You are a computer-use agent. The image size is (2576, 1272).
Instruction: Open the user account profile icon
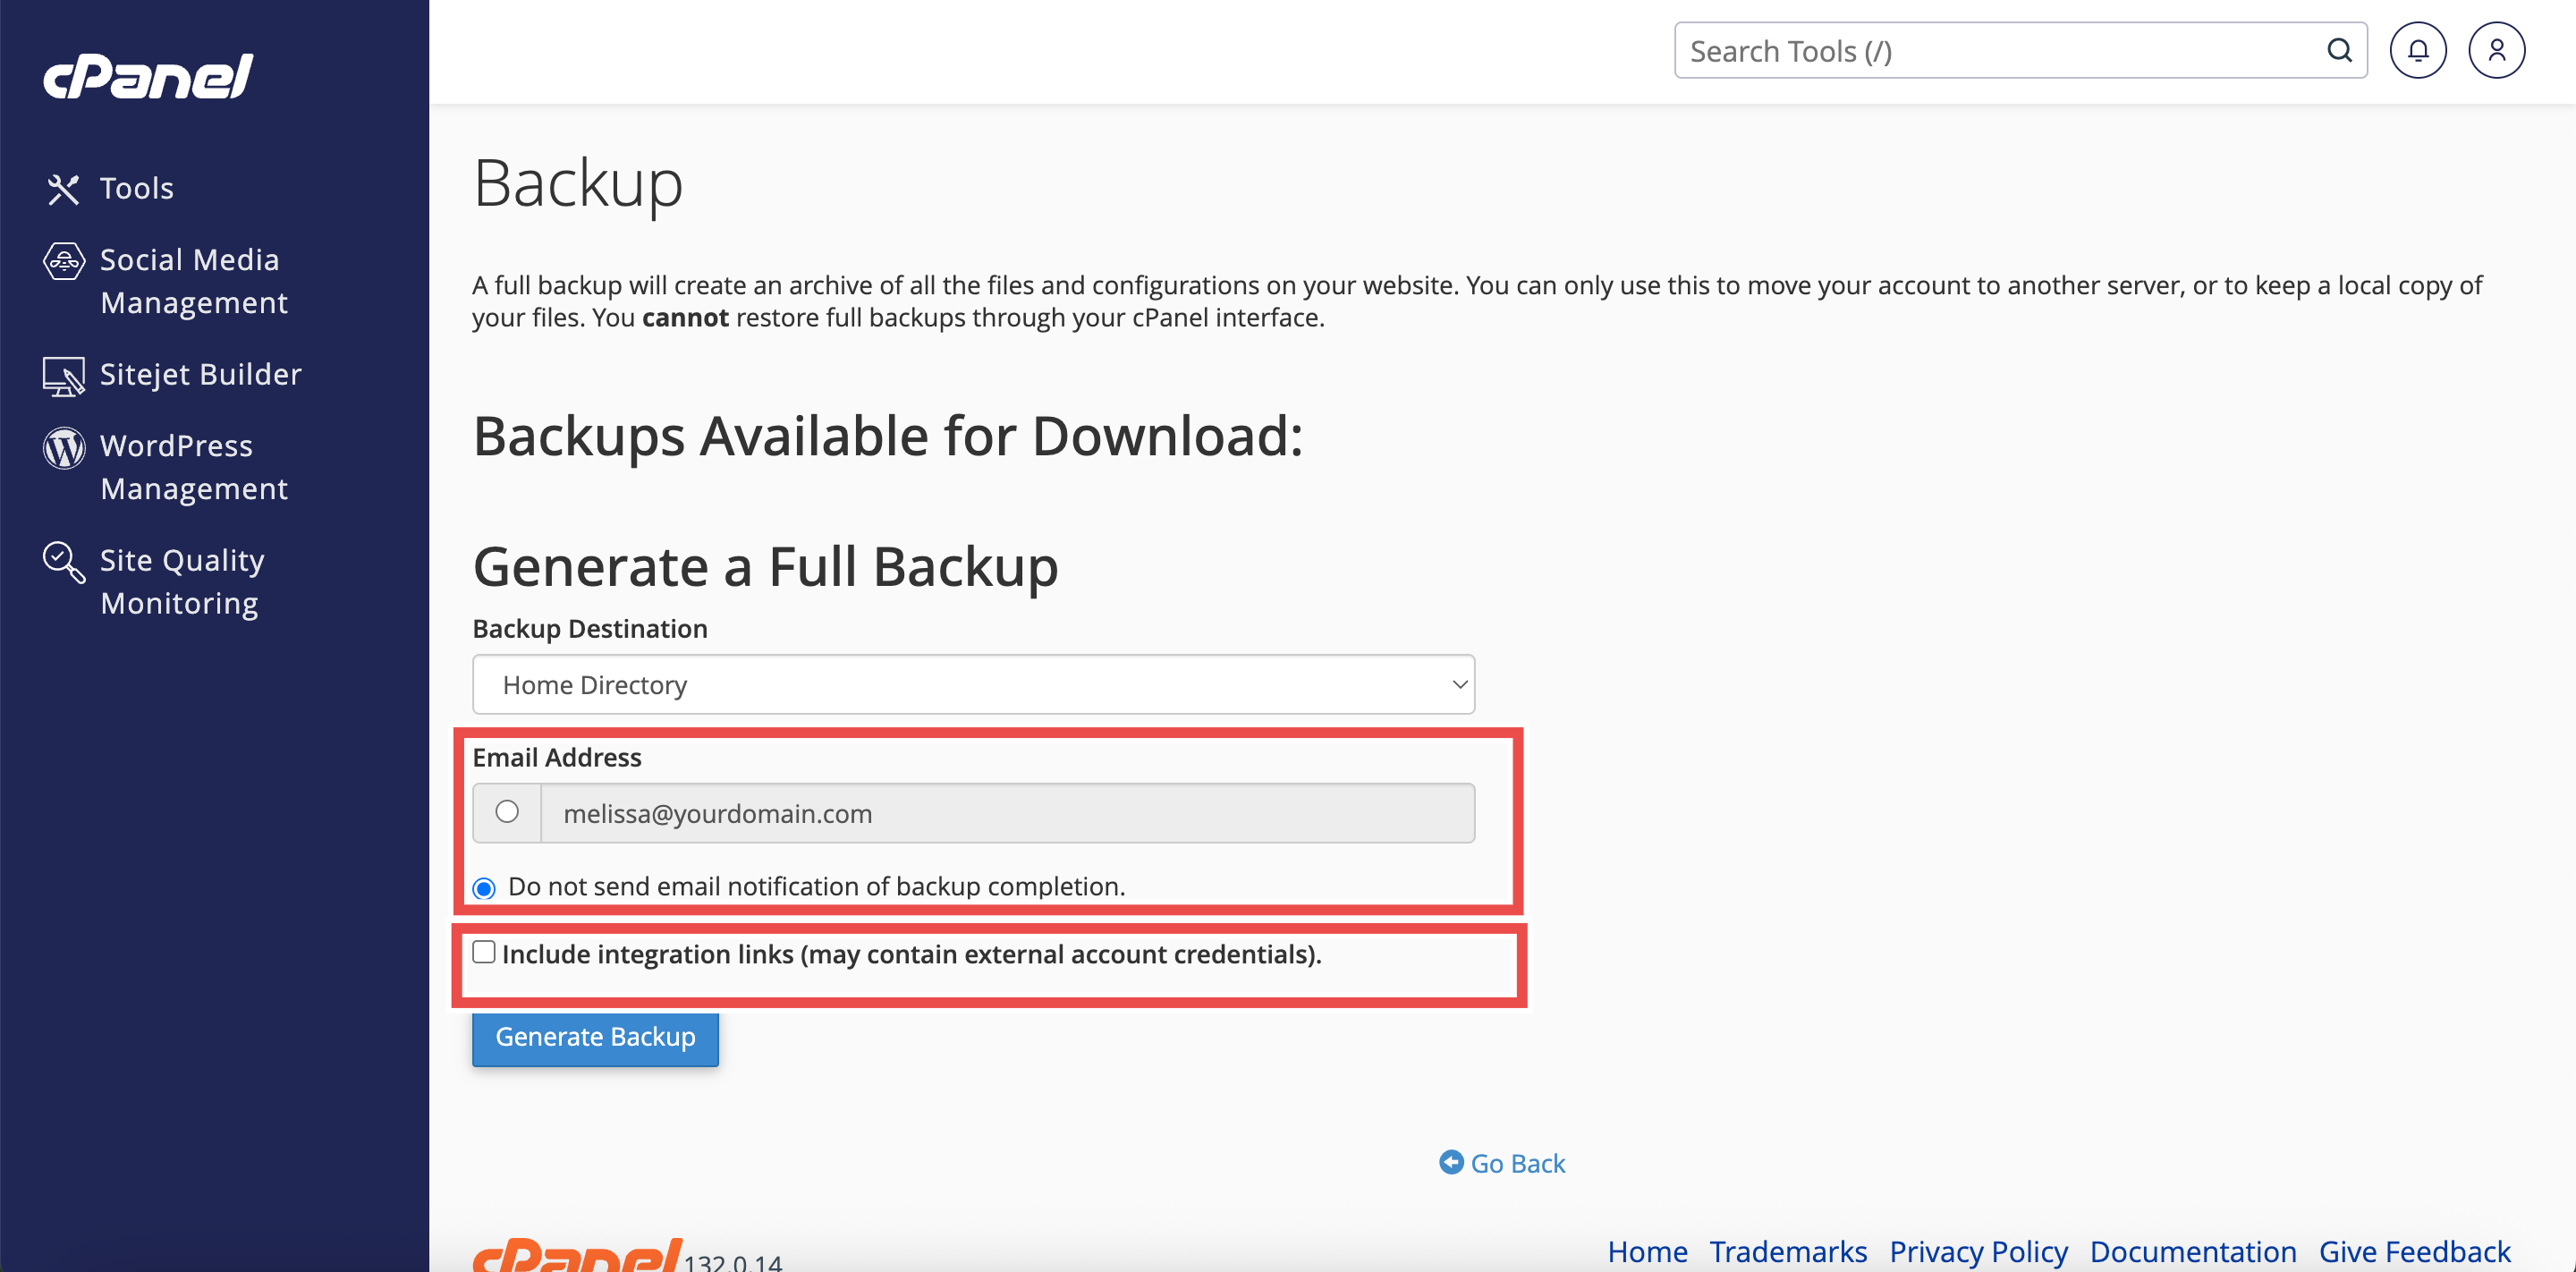pos(2496,51)
